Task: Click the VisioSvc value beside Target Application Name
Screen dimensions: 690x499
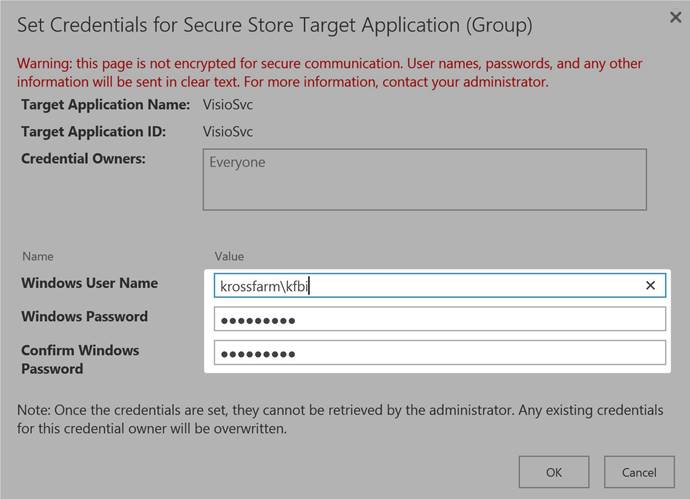Action: (x=229, y=104)
